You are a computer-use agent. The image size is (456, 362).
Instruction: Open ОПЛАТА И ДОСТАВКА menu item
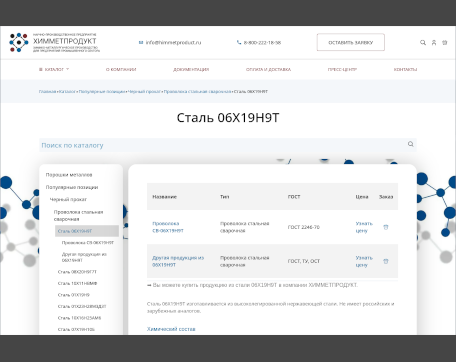click(268, 69)
